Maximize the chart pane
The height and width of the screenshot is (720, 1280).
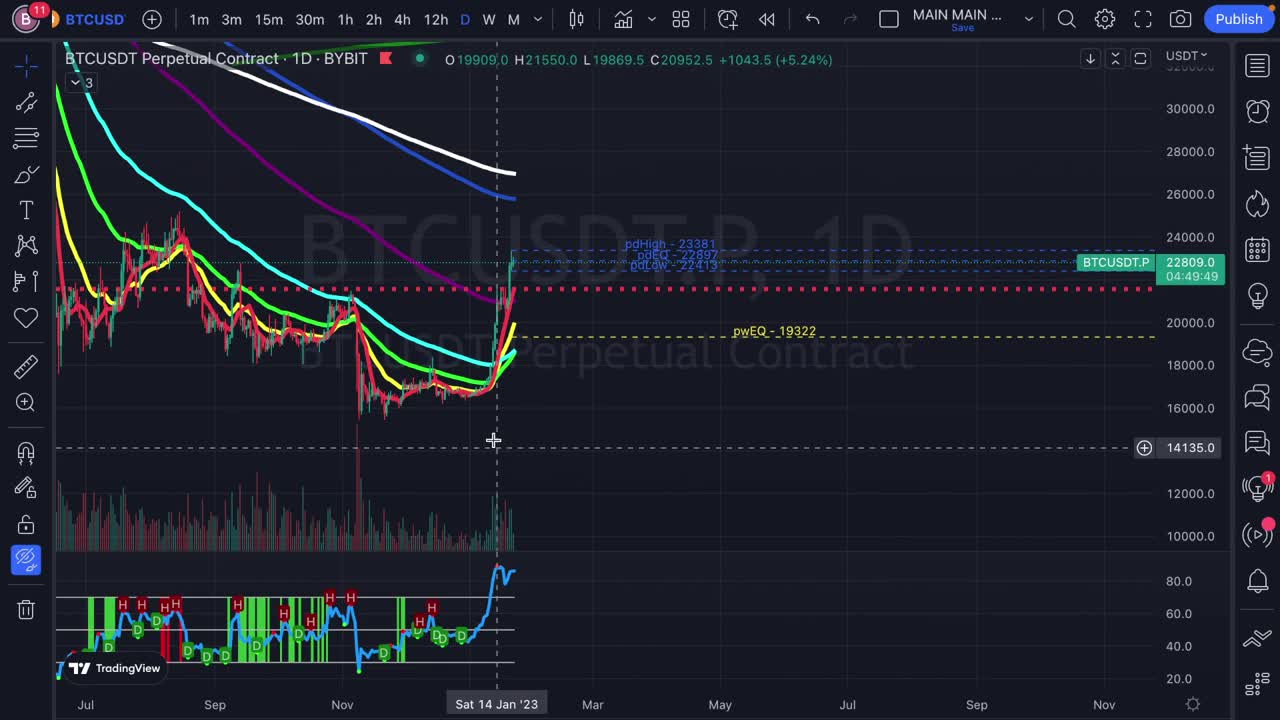tap(1140, 59)
